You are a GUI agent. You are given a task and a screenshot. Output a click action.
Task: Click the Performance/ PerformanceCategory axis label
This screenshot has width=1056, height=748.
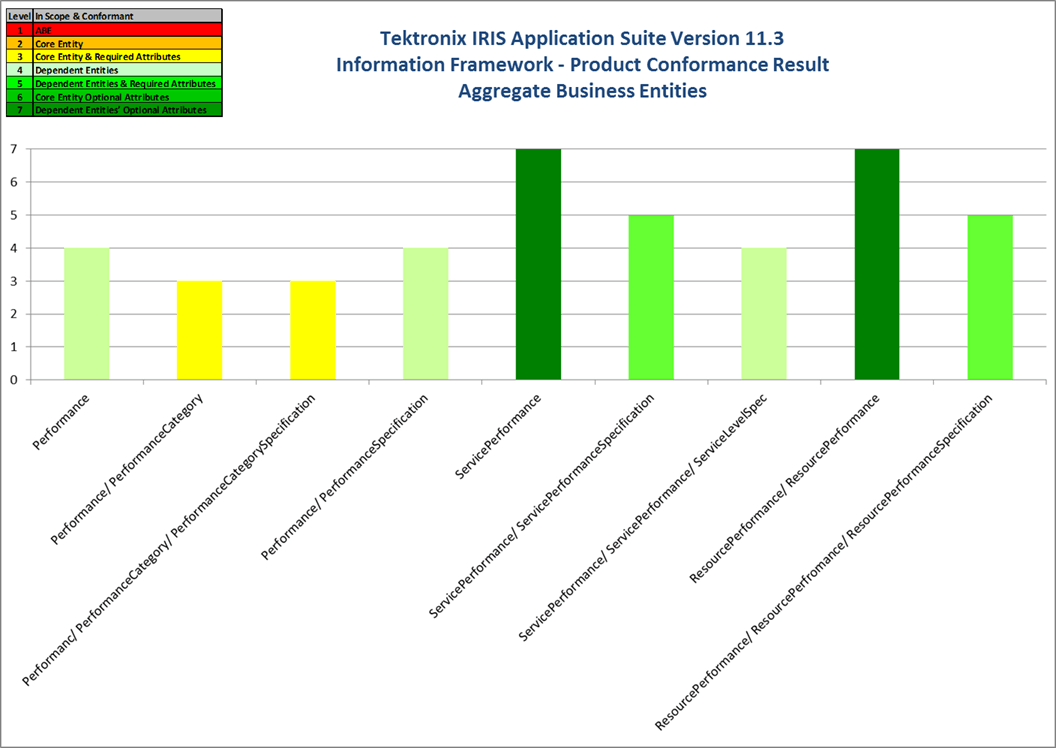click(x=127, y=469)
